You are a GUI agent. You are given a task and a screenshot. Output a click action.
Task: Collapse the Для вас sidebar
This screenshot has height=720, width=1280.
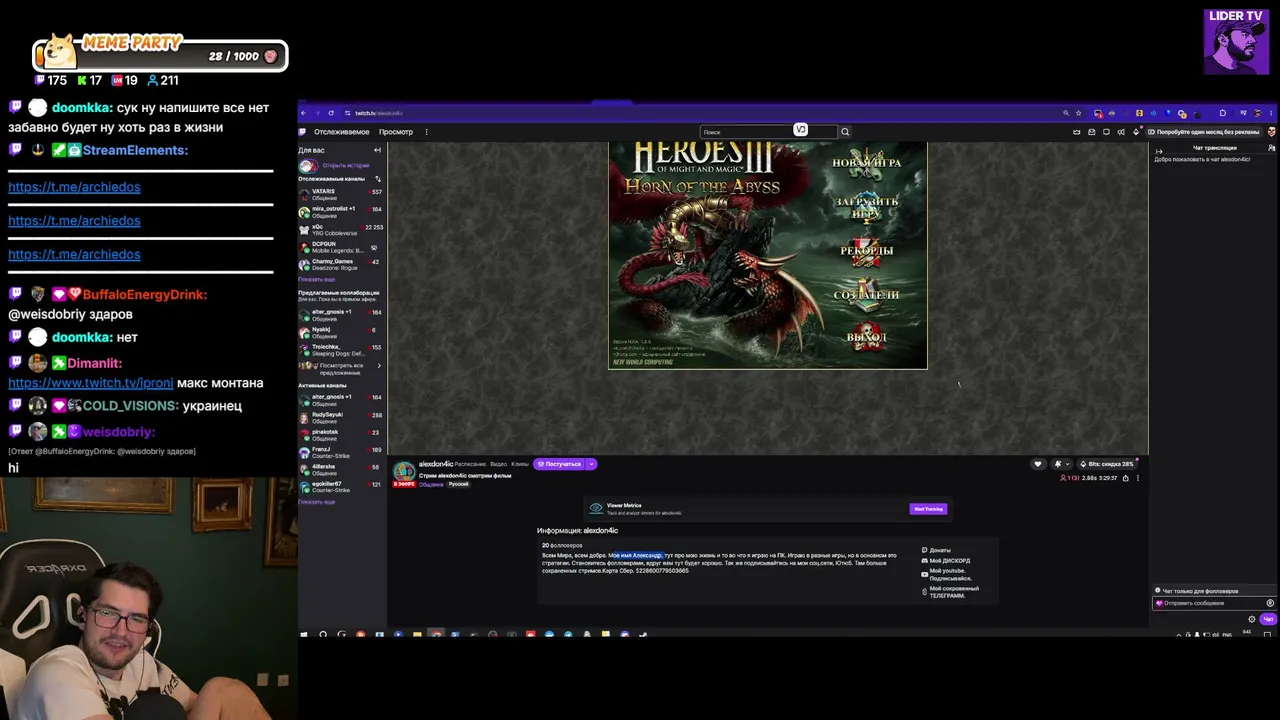(377, 150)
